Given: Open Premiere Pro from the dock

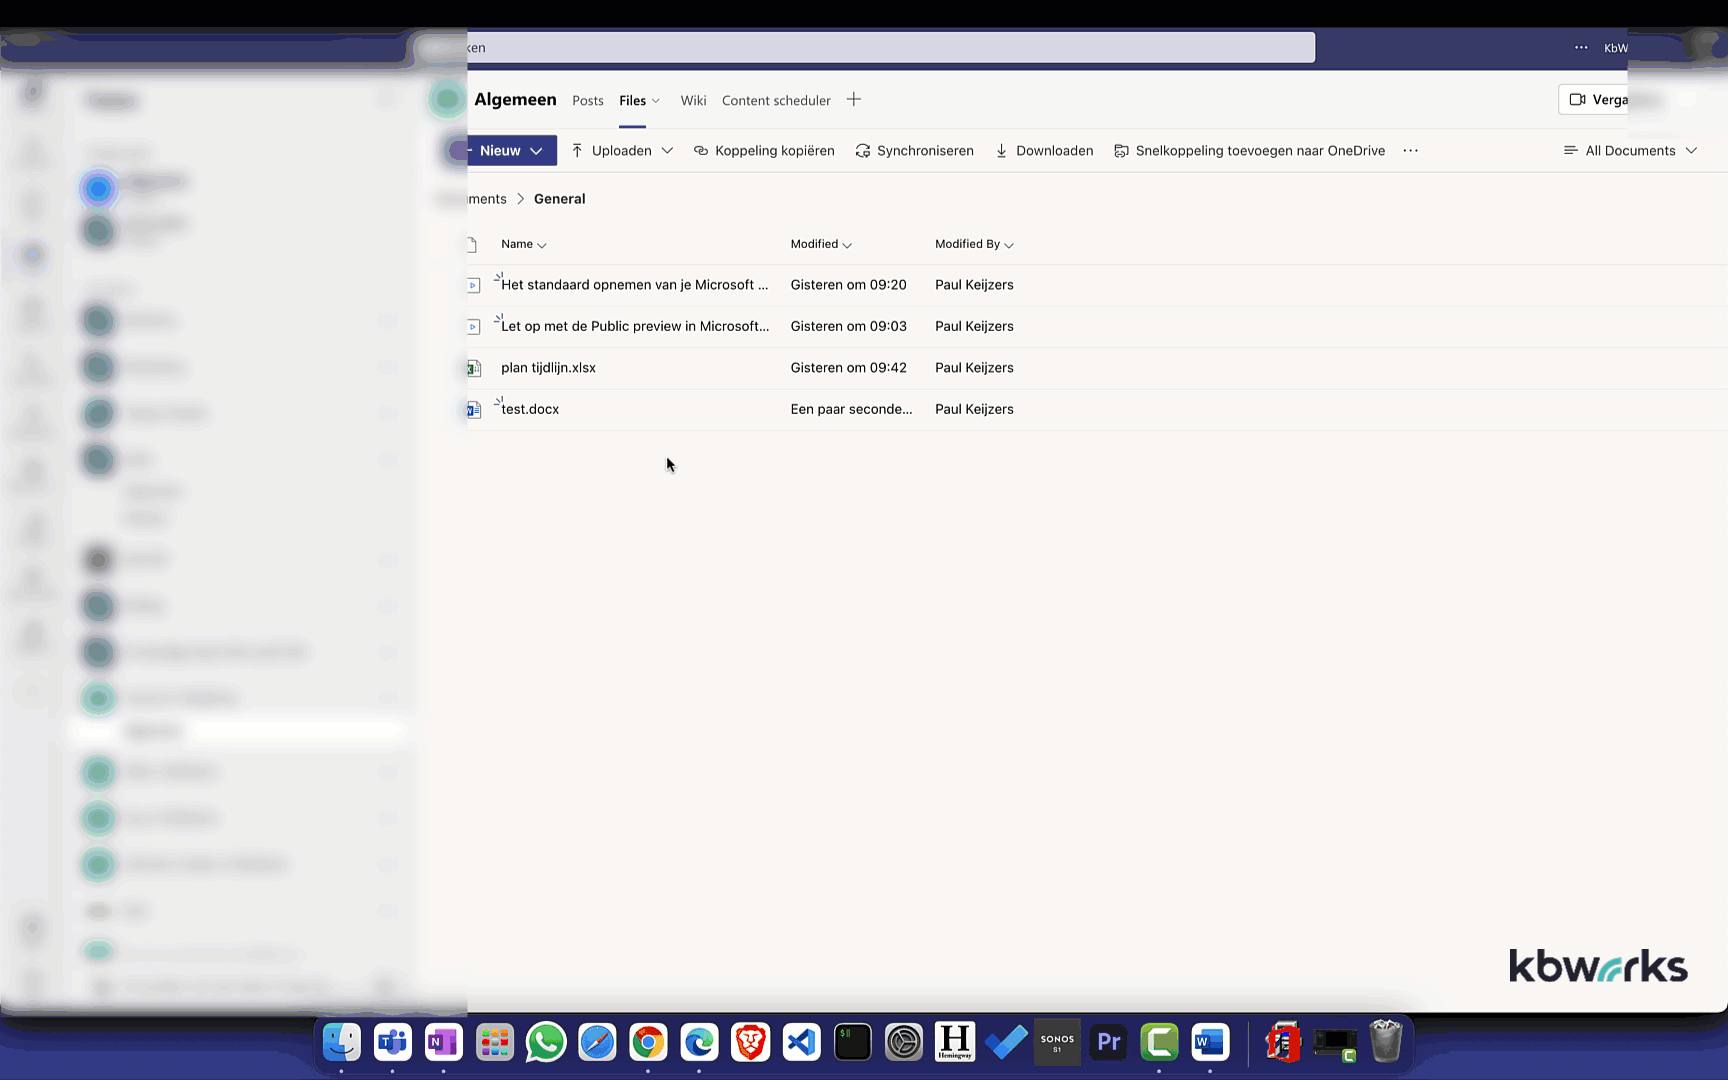Looking at the screenshot, I should click(x=1108, y=1042).
